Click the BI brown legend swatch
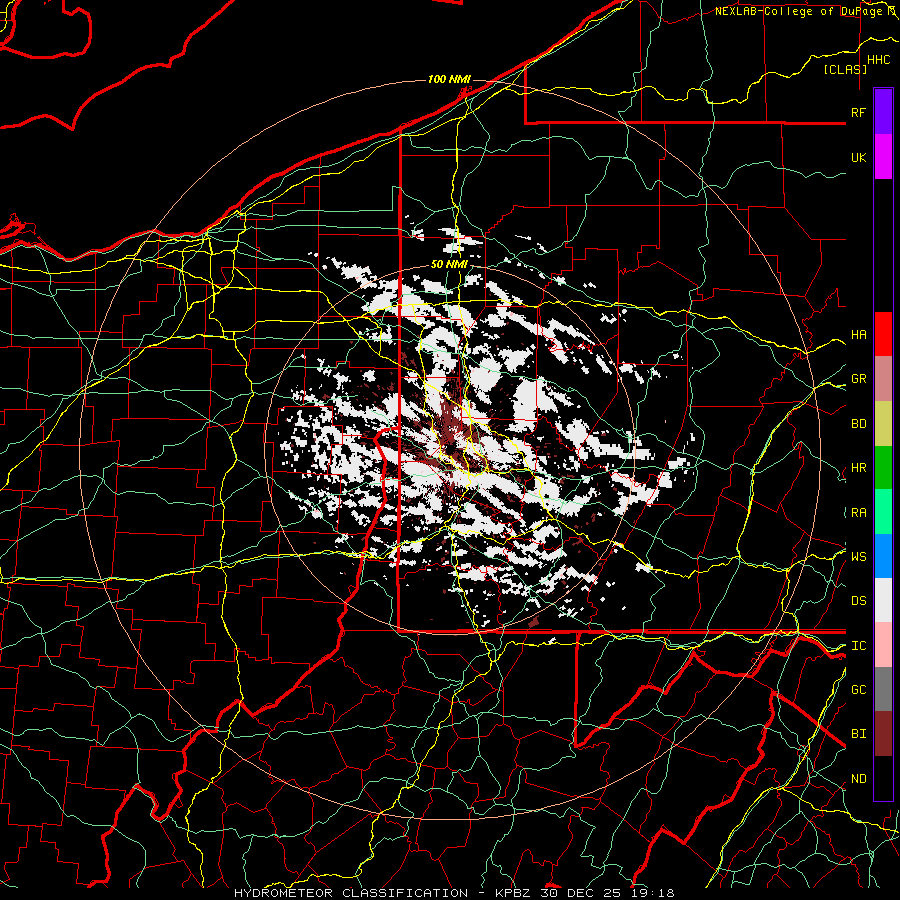 click(x=883, y=734)
